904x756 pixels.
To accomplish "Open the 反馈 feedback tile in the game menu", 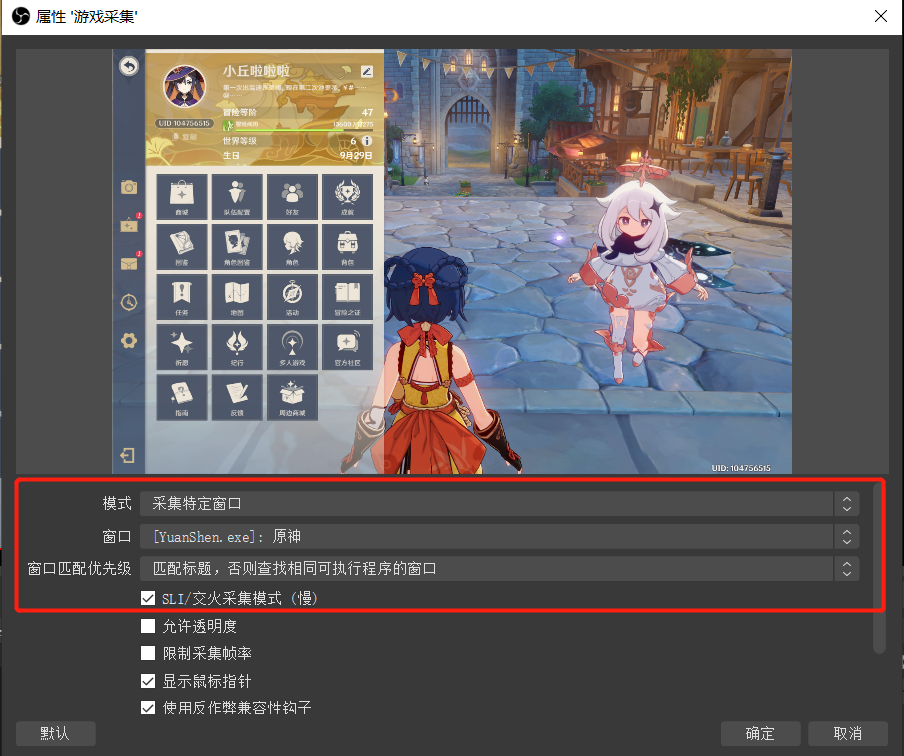I will [237, 397].
